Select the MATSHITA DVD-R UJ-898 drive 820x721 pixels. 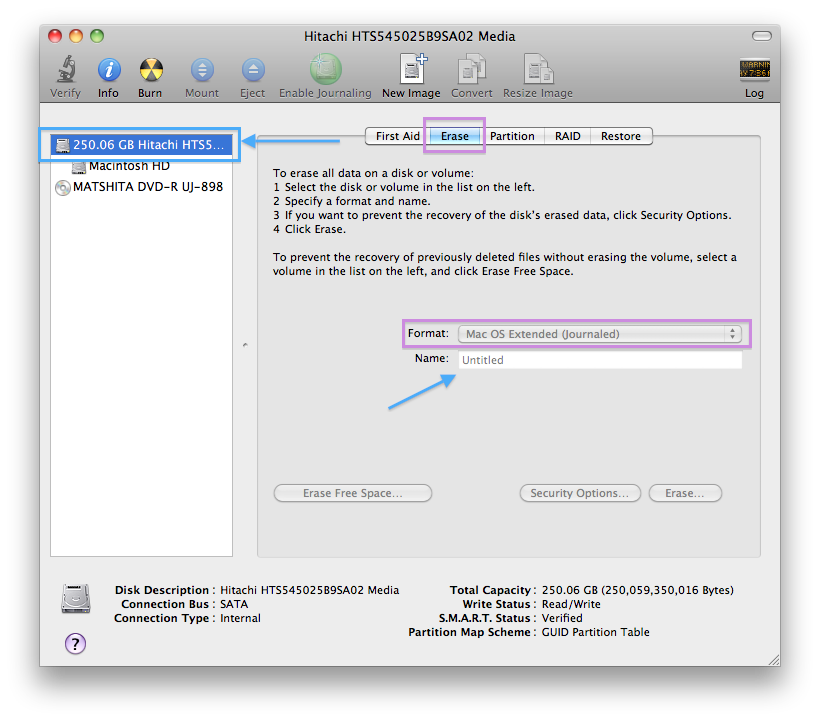140,187
